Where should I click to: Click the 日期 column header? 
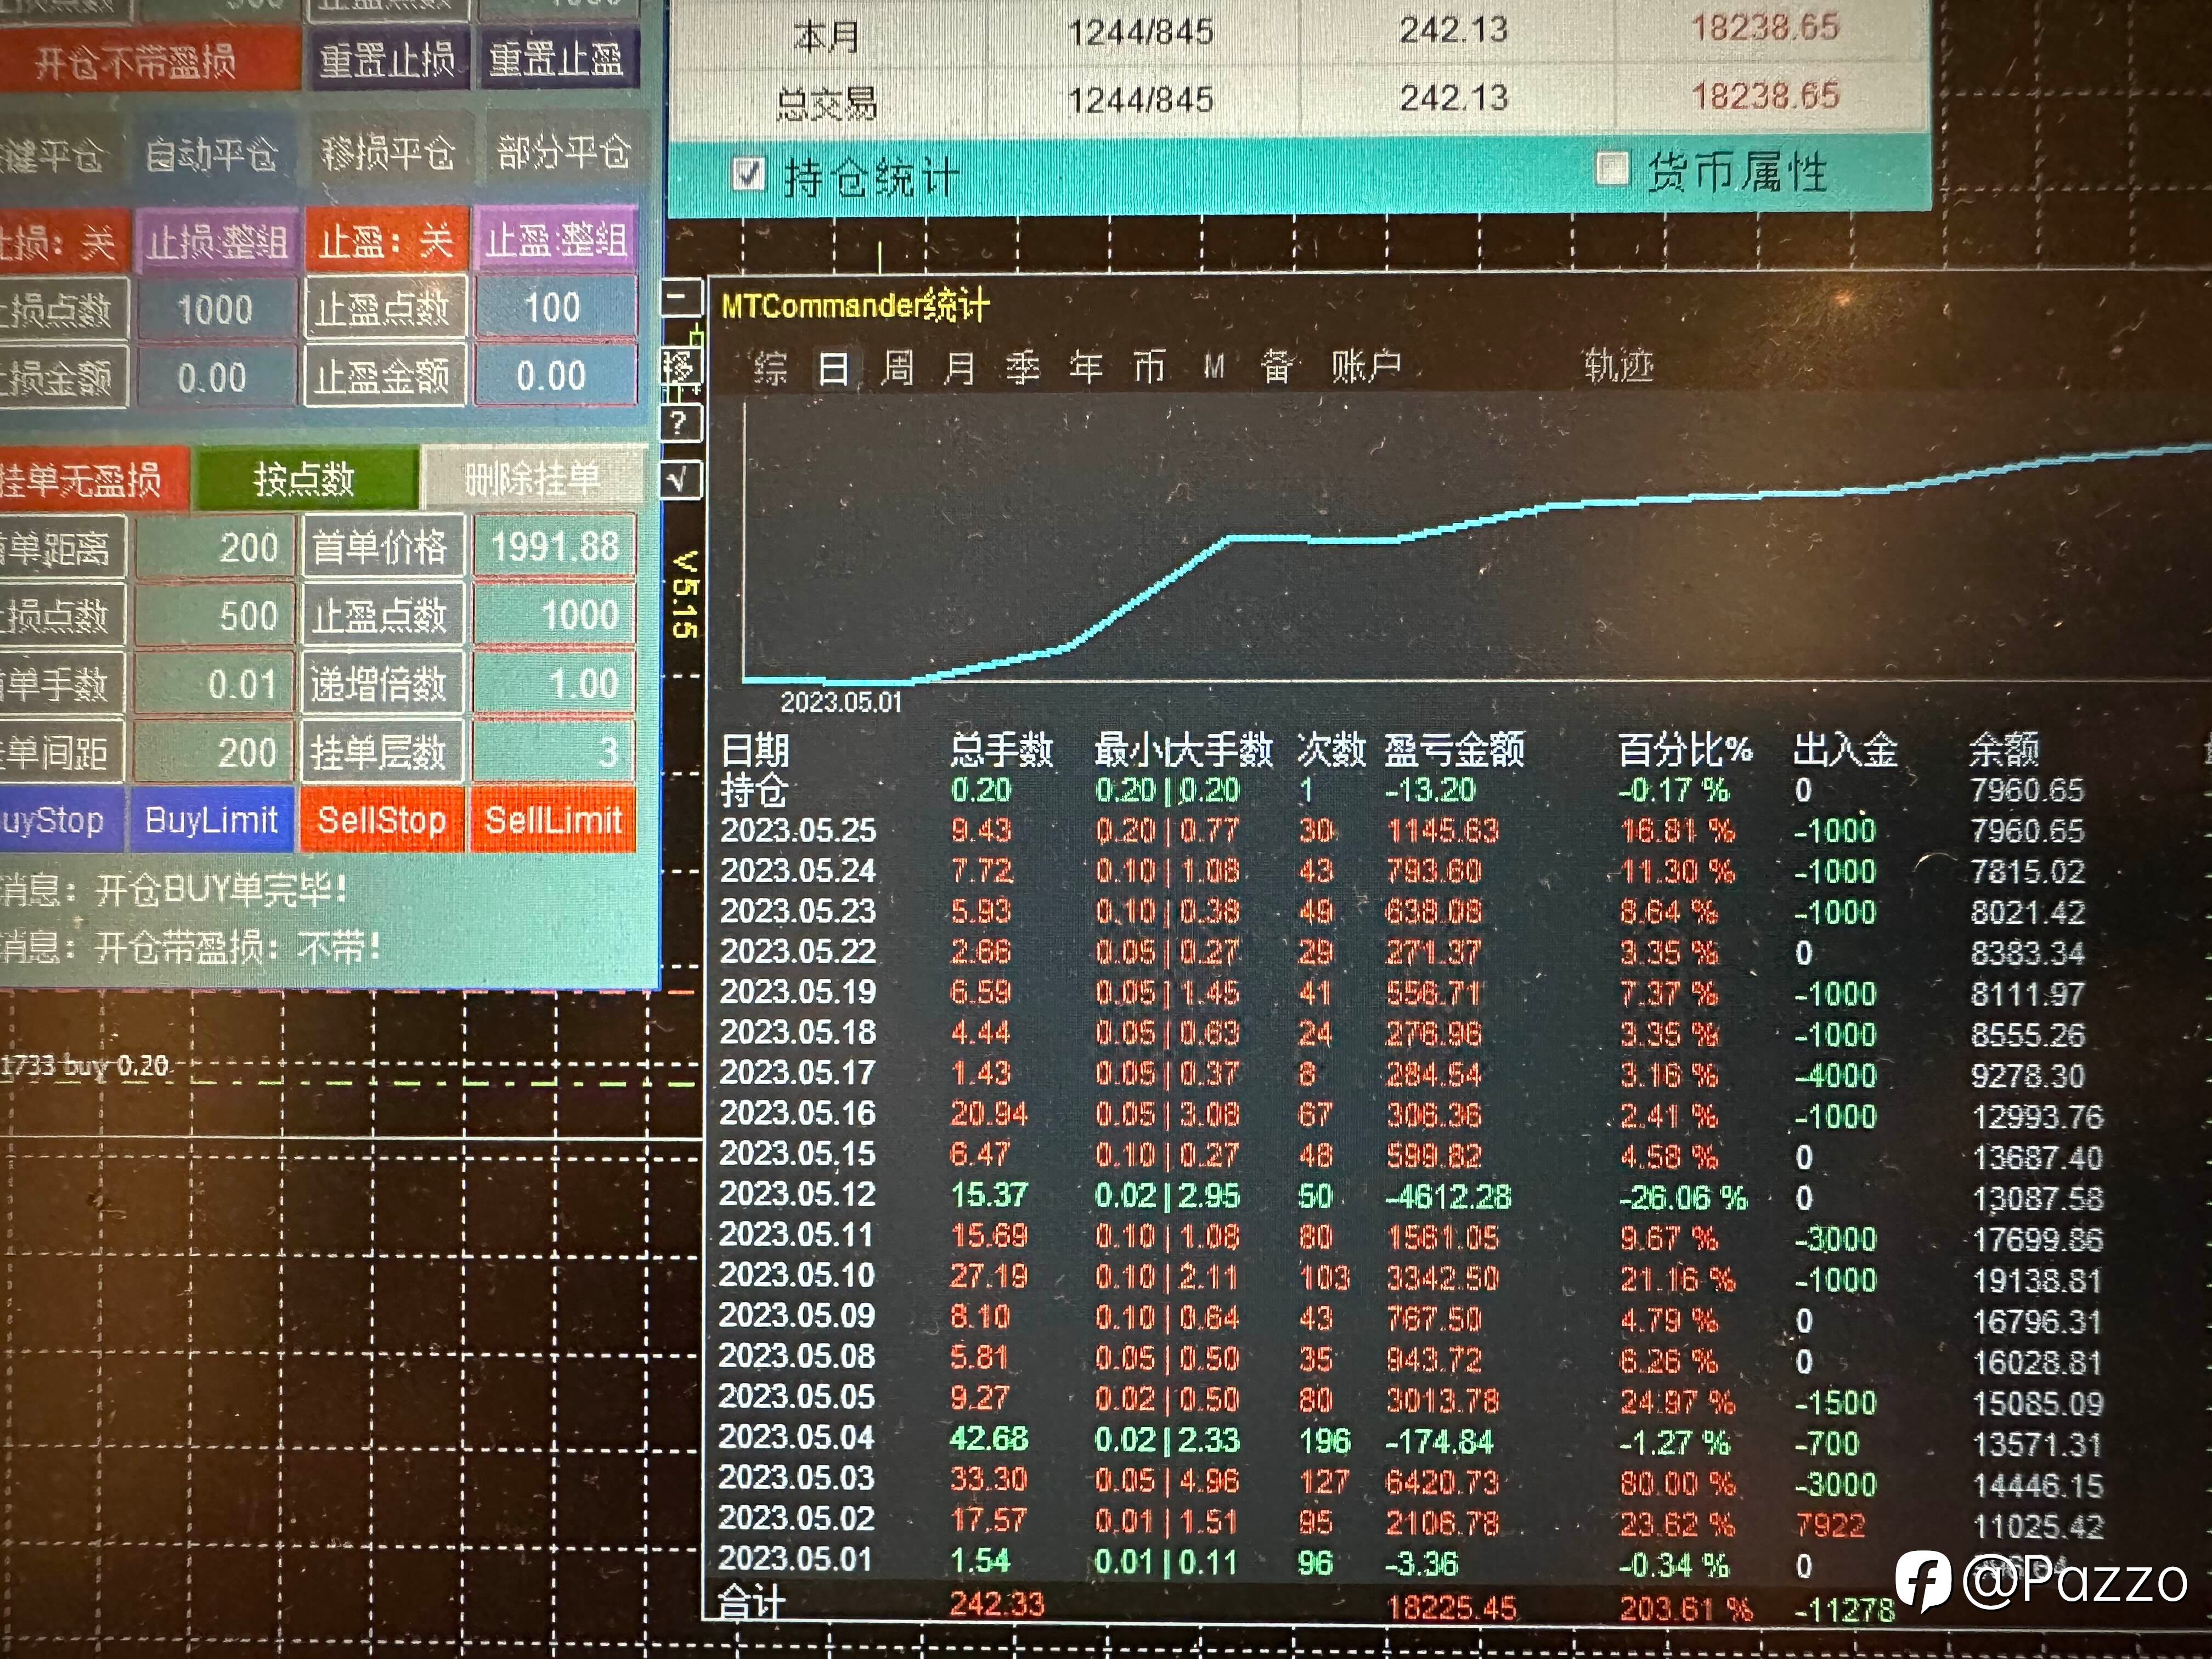point(756,750)
